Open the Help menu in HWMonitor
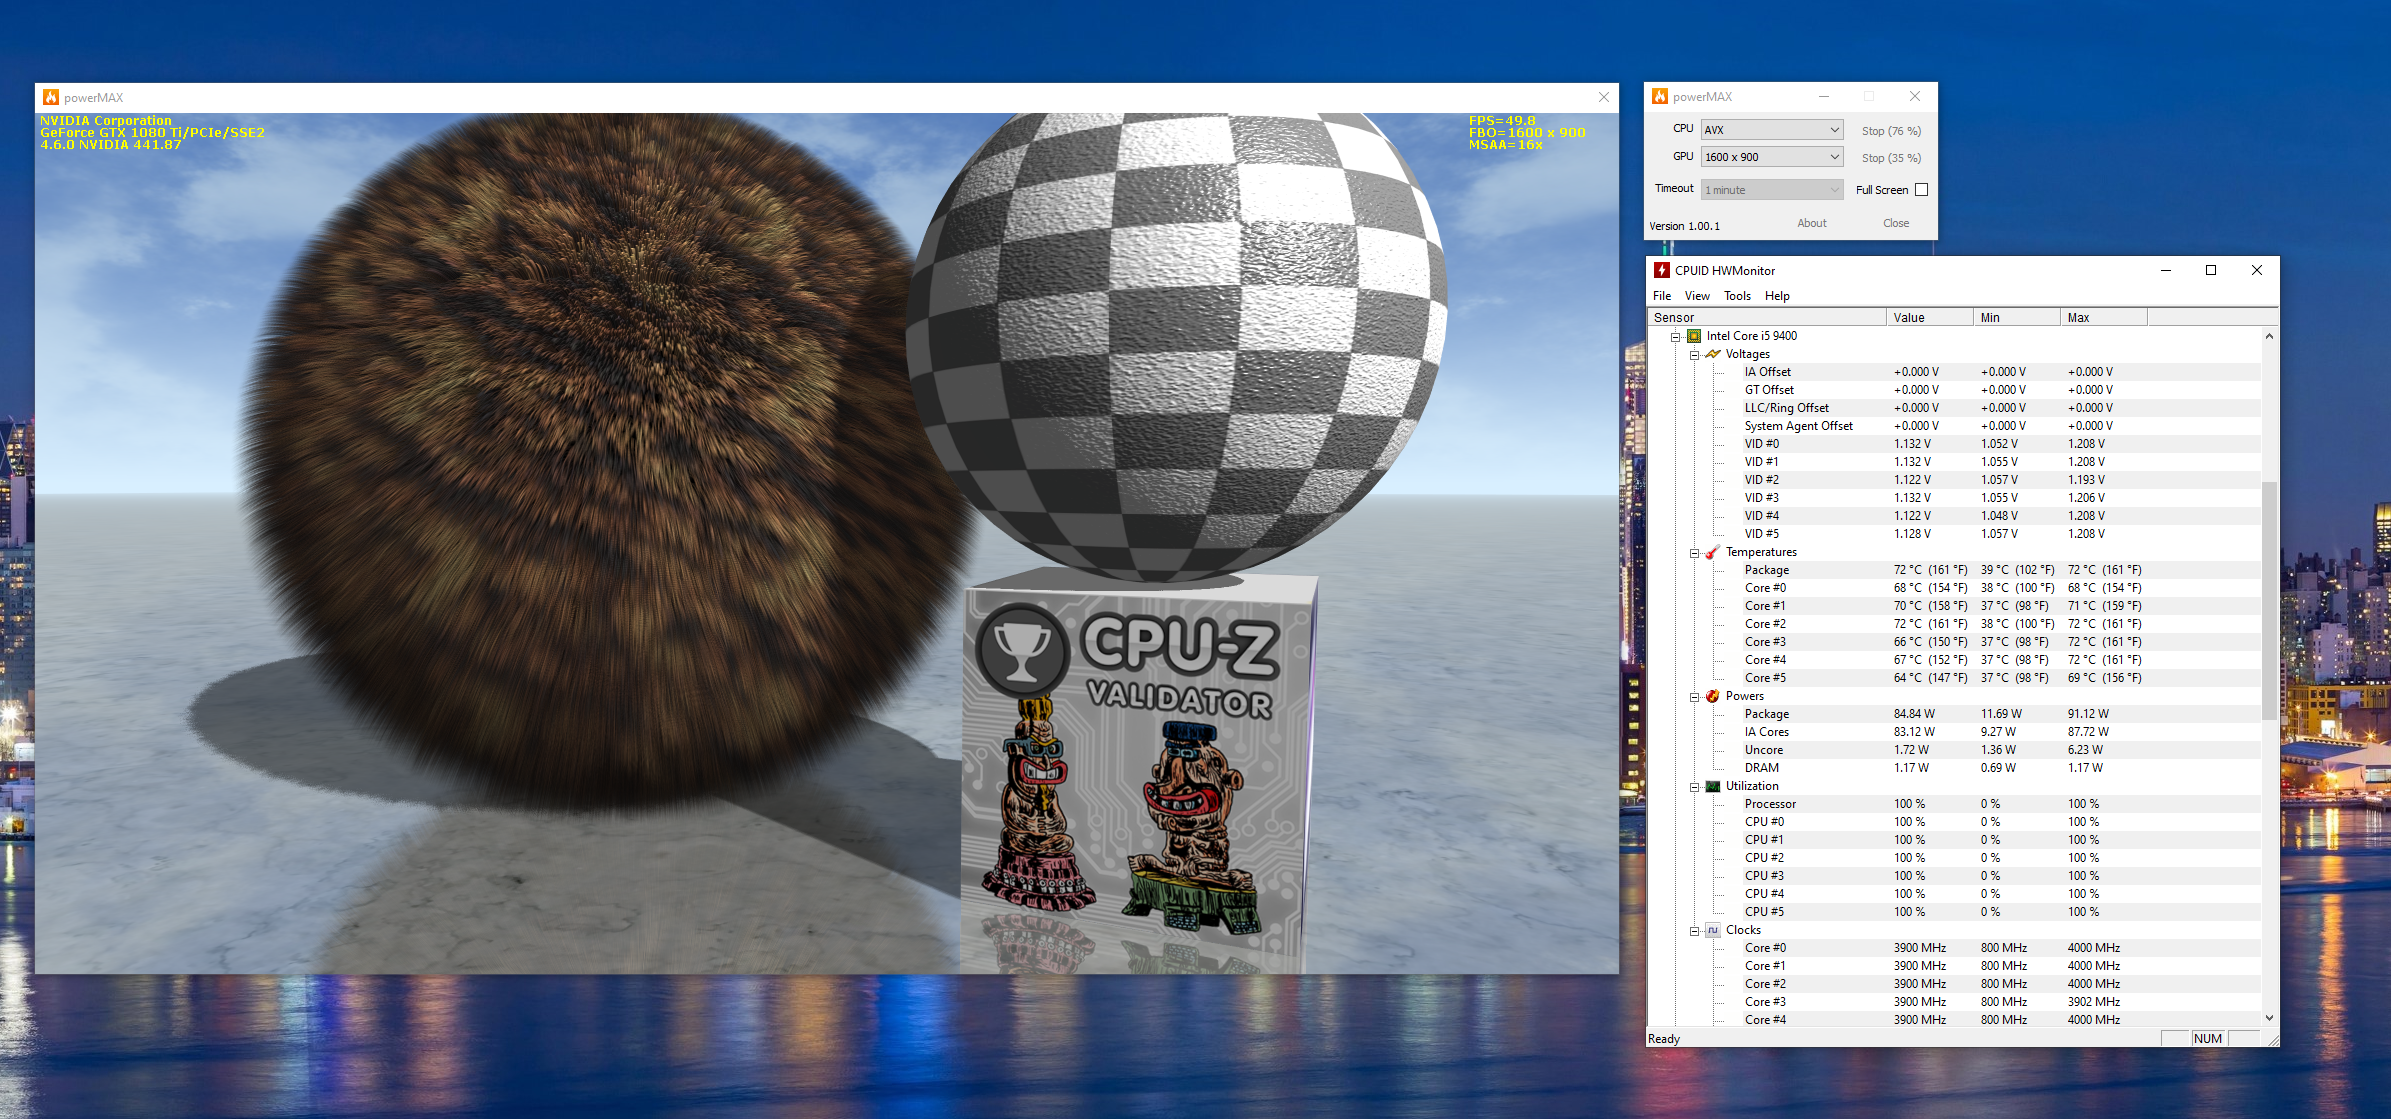This screenshot has height=1119, width=2391. click(1777, 296)
